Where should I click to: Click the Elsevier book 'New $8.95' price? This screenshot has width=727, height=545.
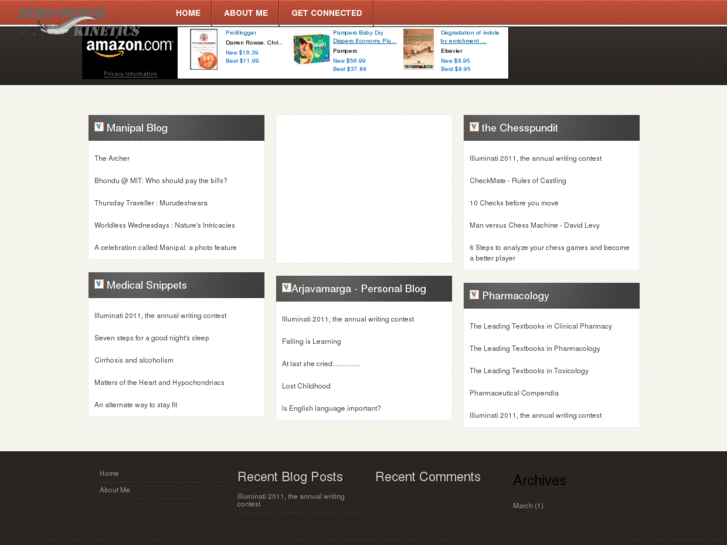pos(455,61)
